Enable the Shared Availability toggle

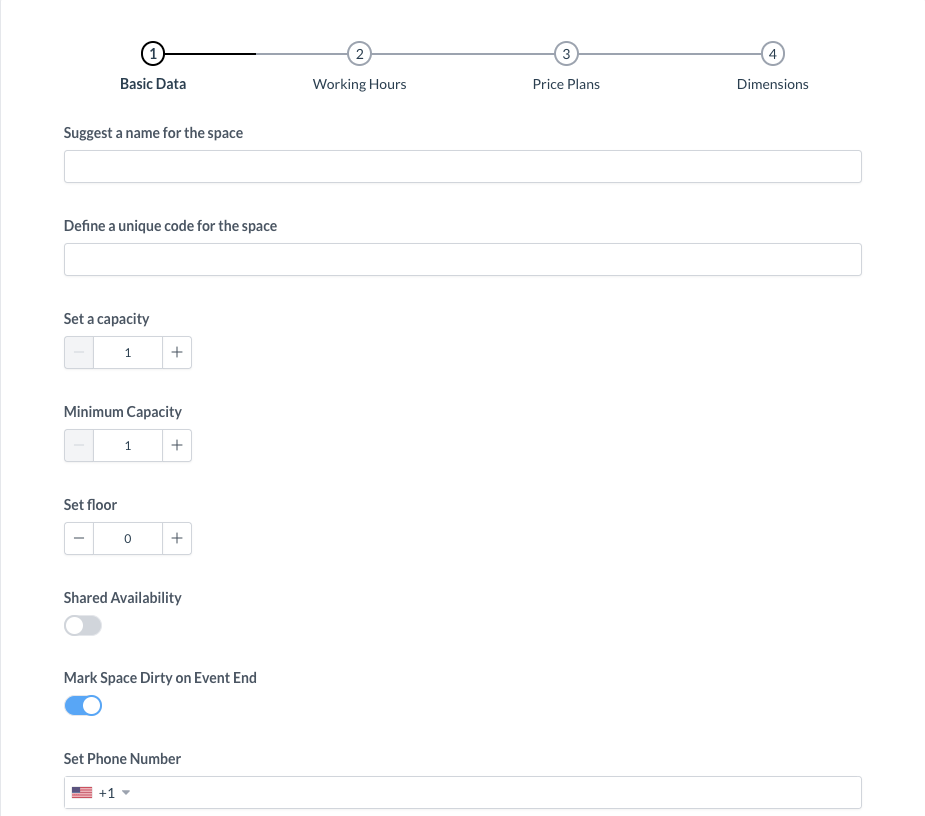pos(83,626)
